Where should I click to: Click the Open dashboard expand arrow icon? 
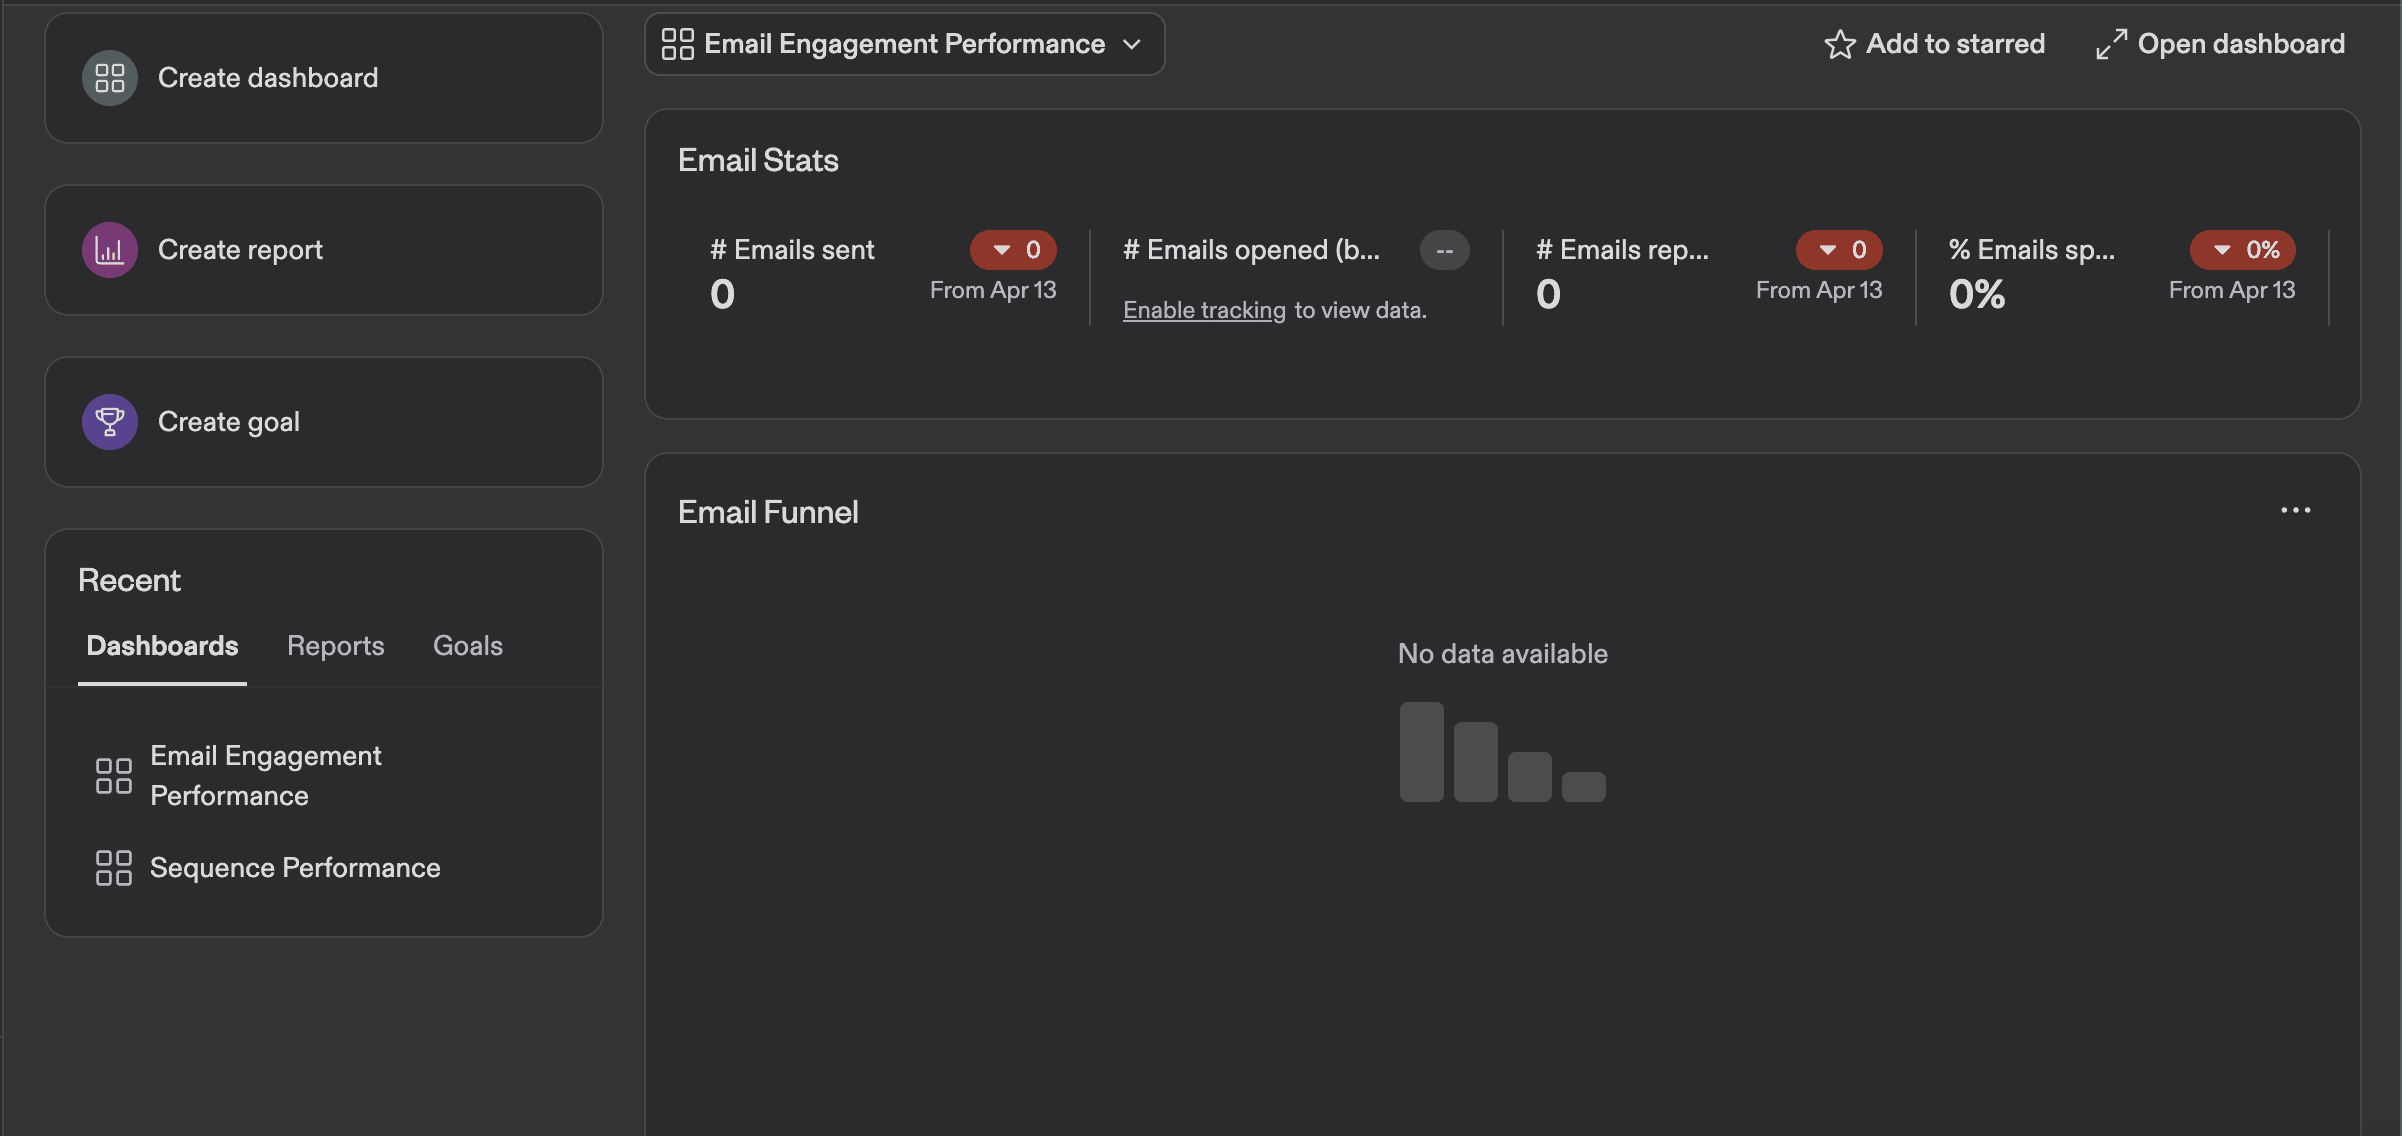point(2111,43)
